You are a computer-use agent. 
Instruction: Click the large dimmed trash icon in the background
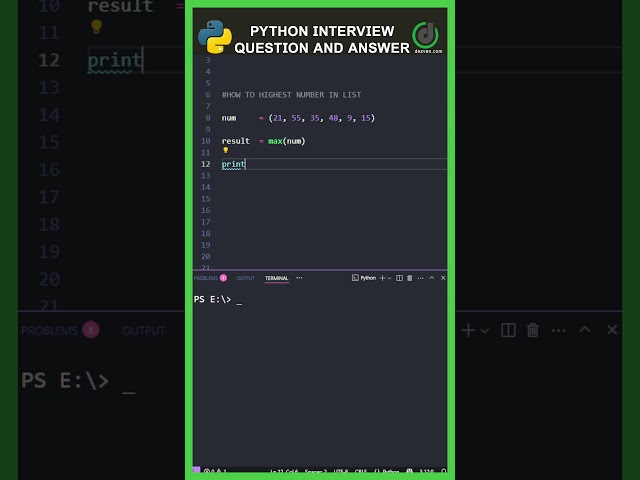click(x=533, y=330)
